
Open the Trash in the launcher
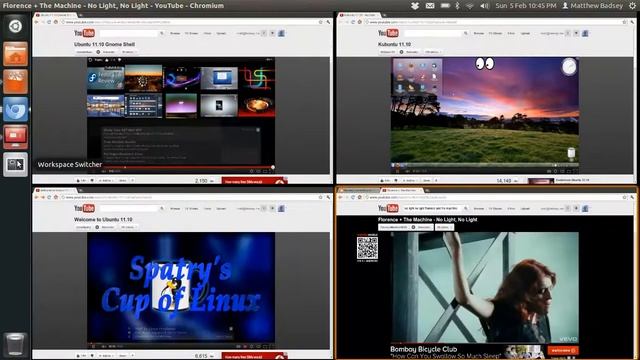16,344
